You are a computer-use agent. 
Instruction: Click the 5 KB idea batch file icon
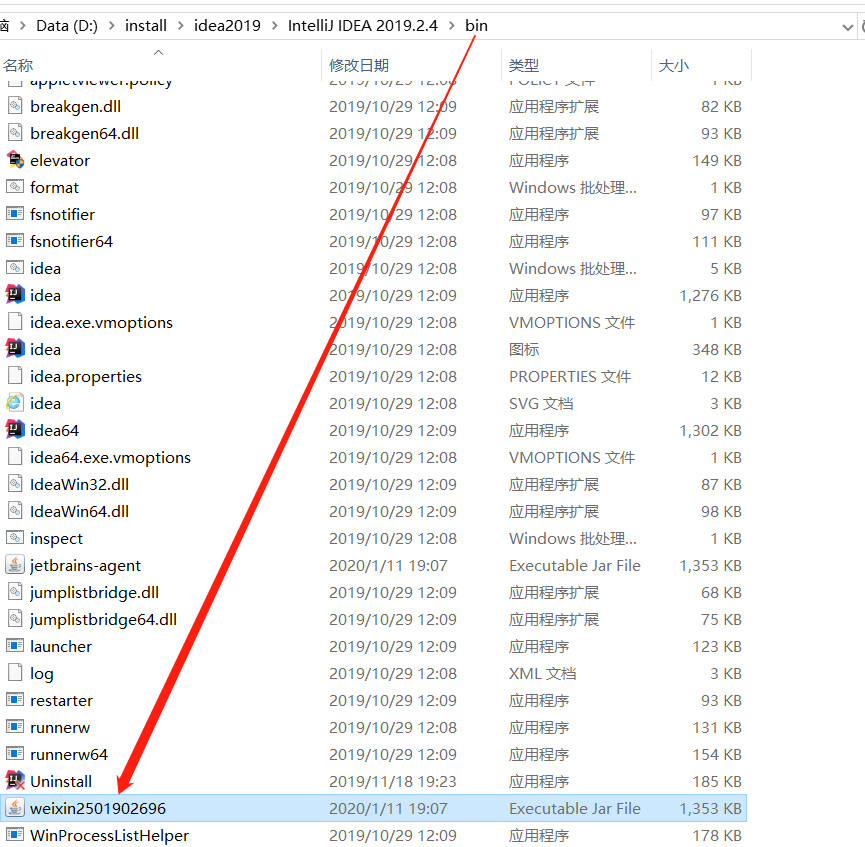coord(15,268)
